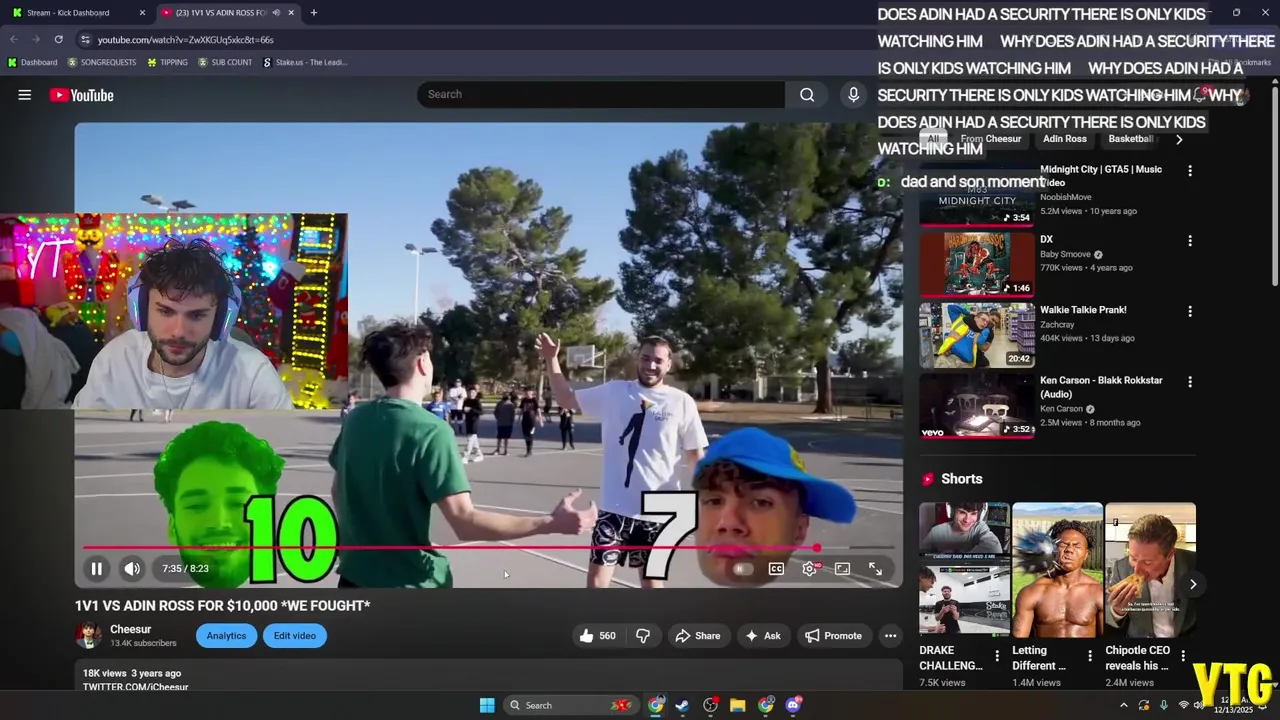Toggle closed captions (CC) button
1280x720 pixels.
coord(776,568)
